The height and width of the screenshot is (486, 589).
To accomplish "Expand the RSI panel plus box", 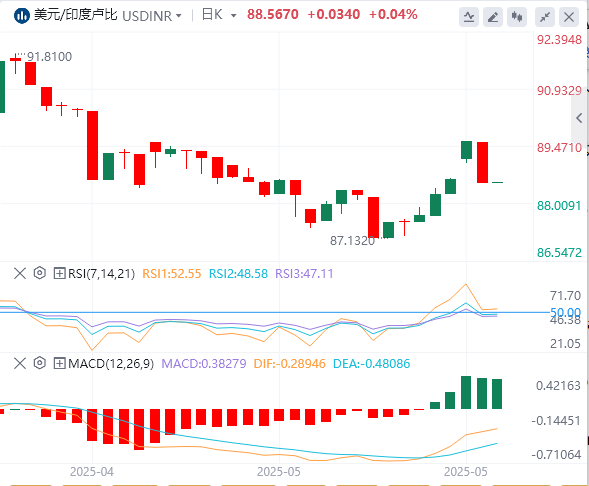I will tap(59, 273).
